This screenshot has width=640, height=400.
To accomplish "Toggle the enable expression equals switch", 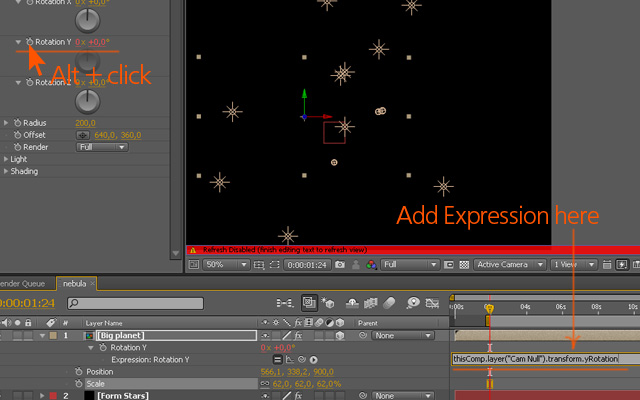I will pos(278,360).
